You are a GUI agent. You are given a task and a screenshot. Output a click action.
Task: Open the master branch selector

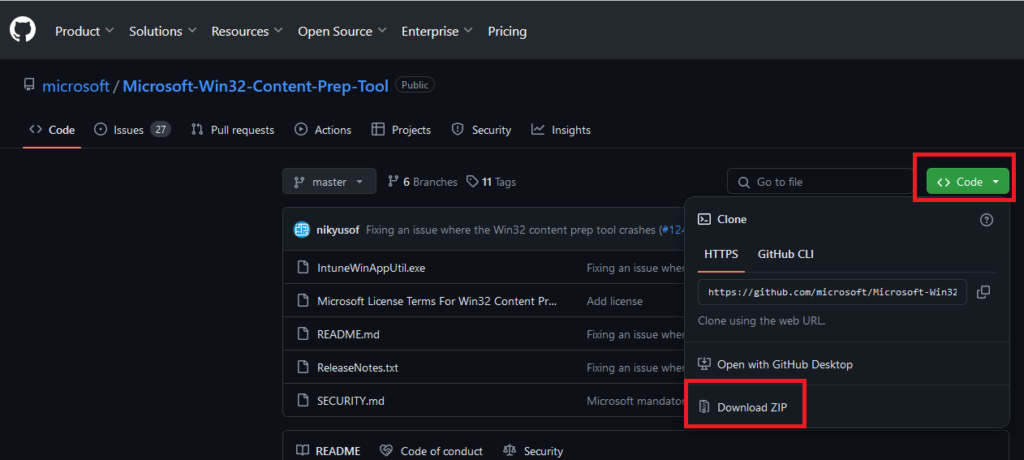[x=329, y=182]
